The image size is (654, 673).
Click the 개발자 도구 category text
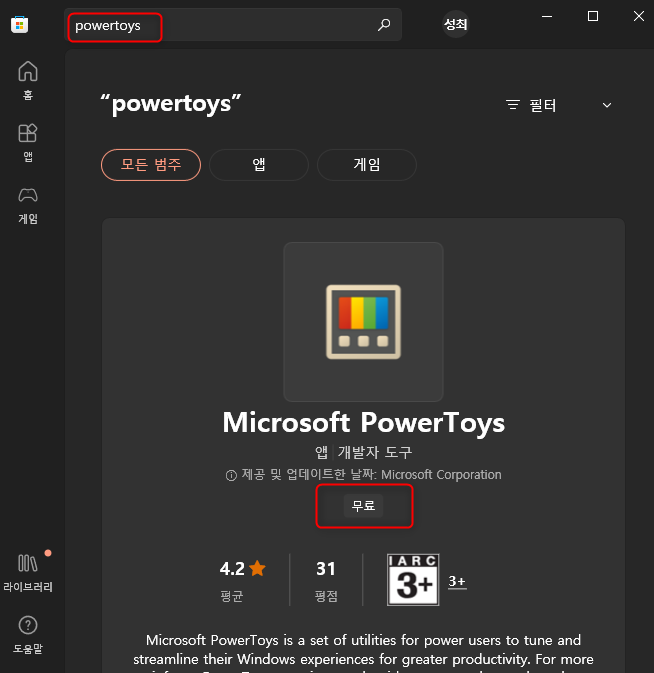[x=375, y=452]
